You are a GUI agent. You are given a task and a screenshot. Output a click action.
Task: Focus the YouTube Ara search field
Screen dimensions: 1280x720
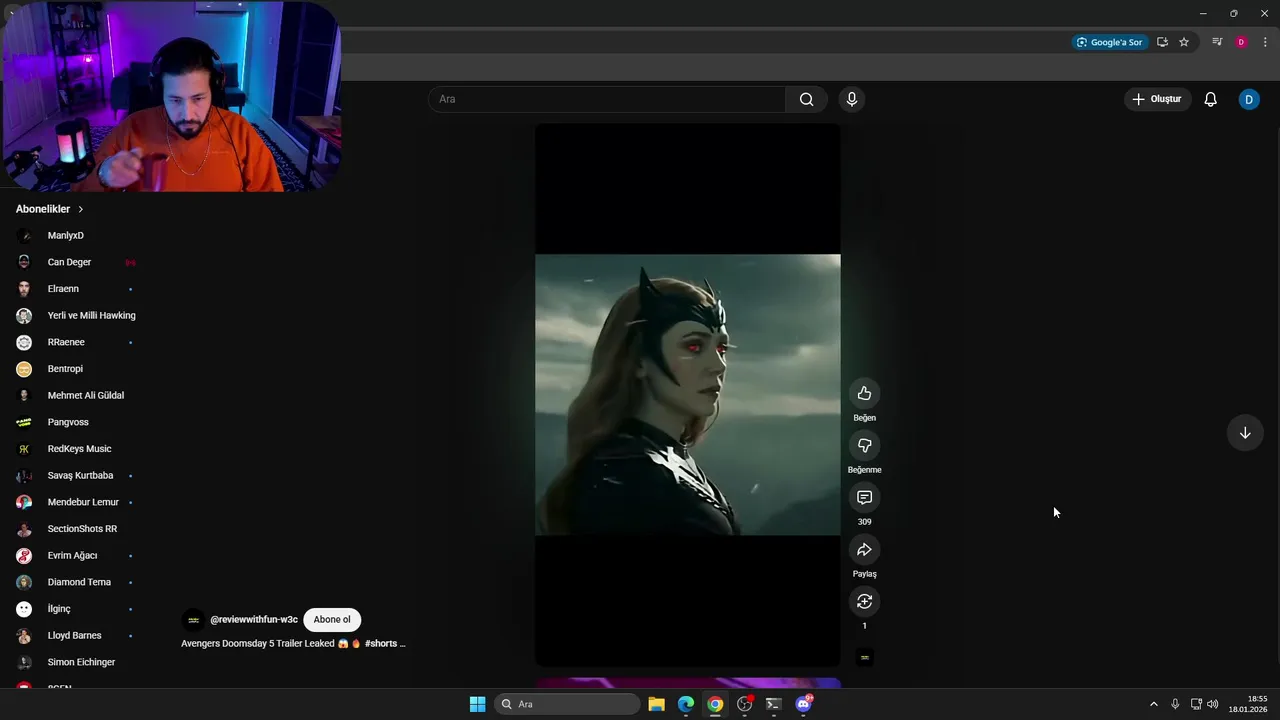(x=608, y=99)
